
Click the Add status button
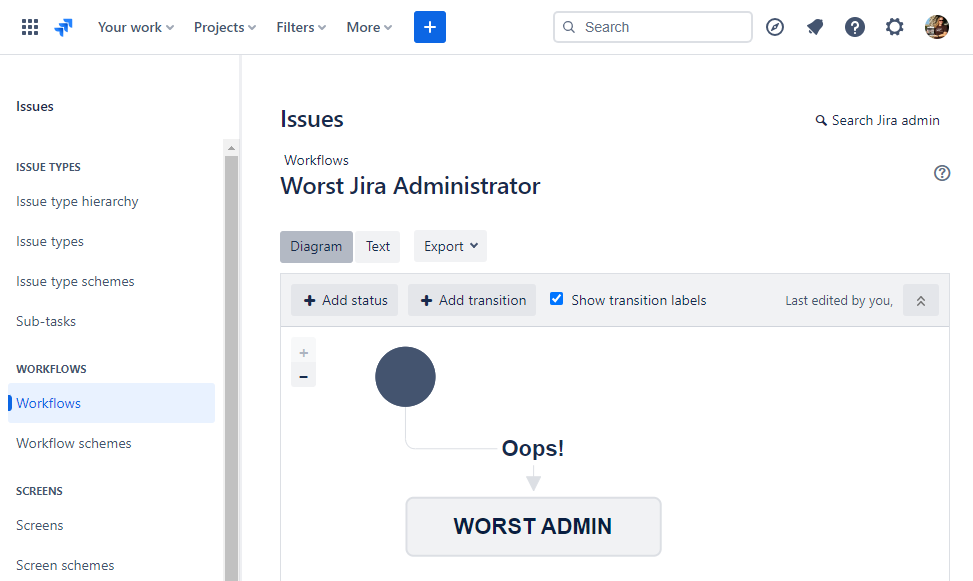pos(345,300)
